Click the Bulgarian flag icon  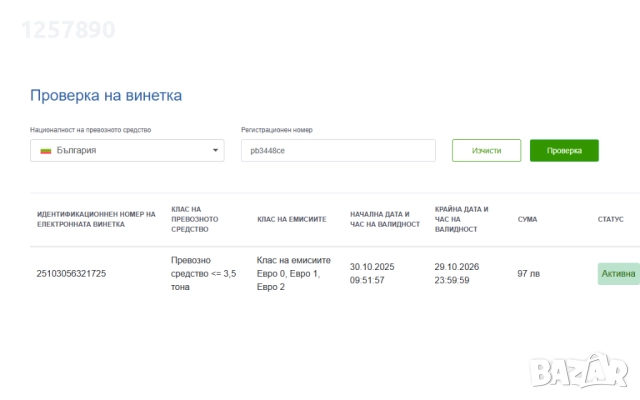[45, 151]
